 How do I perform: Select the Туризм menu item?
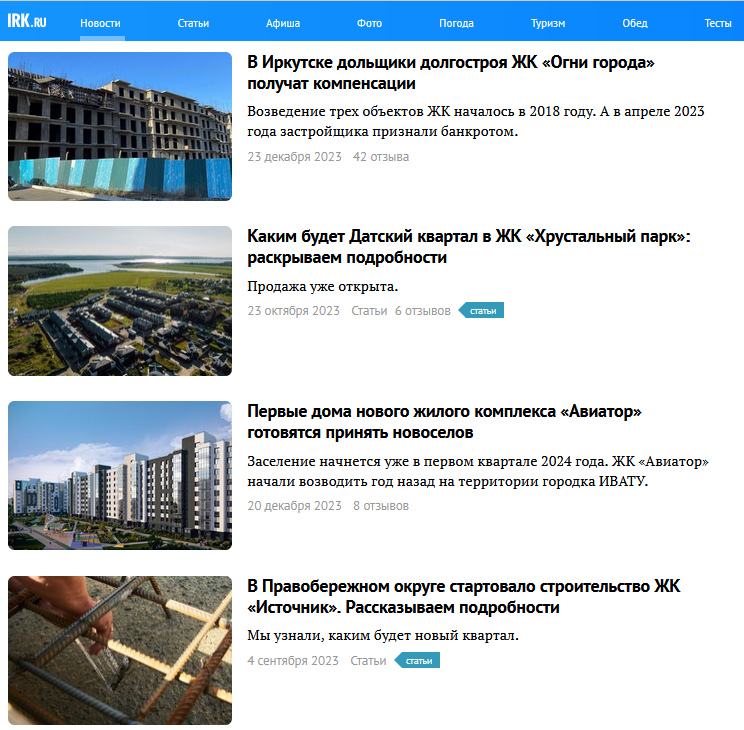(x=548, y=23)
